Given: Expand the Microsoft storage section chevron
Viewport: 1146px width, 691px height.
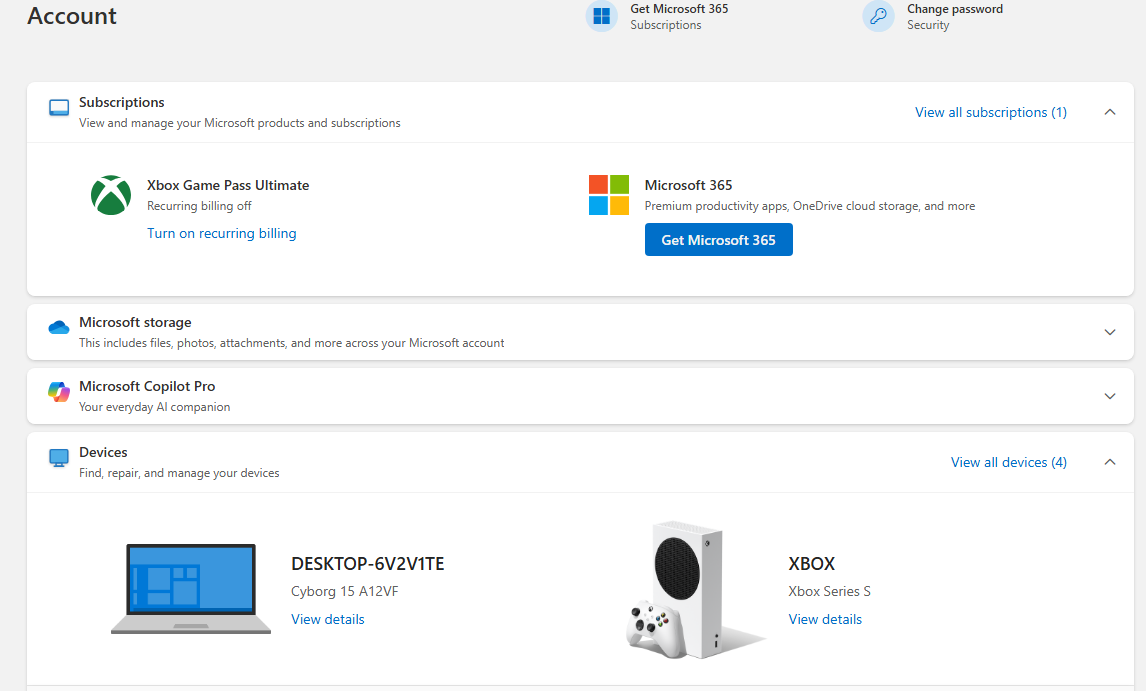Looking at the screenshot, I should tap(1109, 332).
